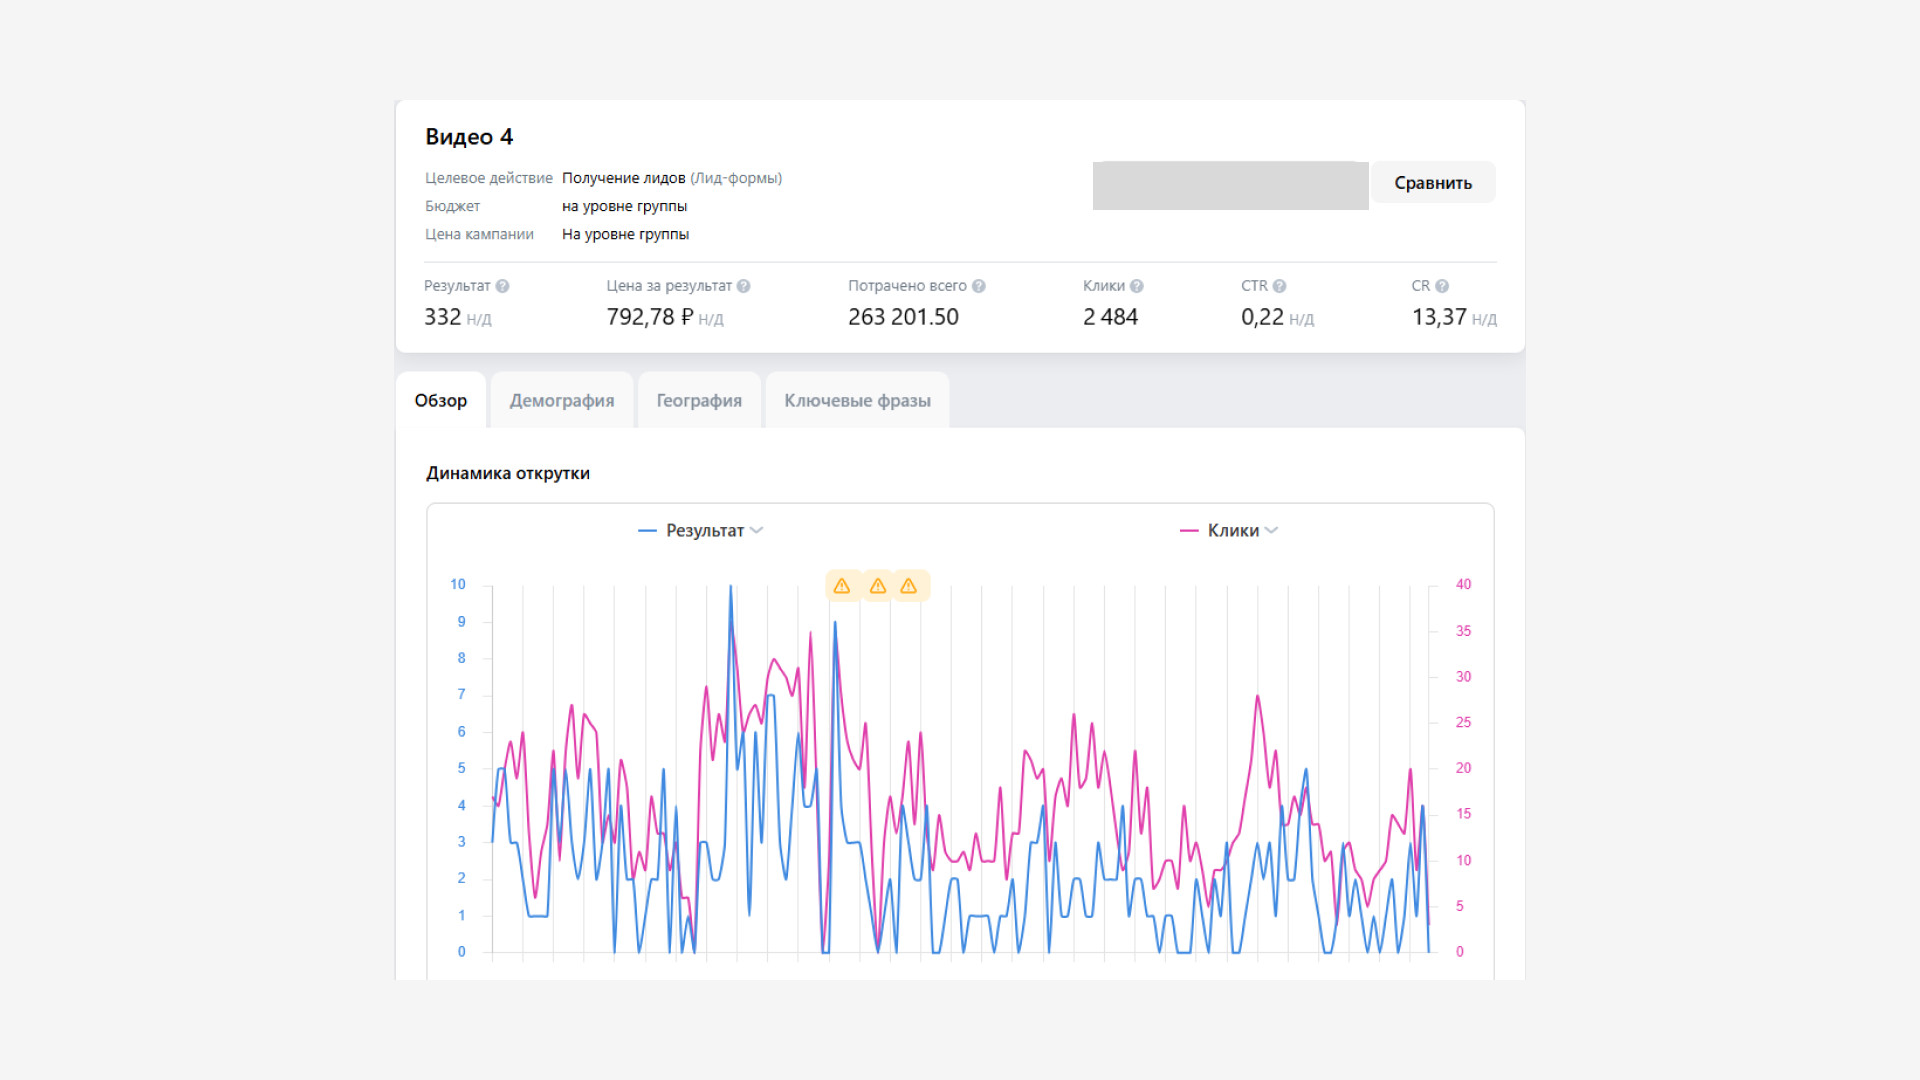Click the help icon next to CTR
Screen dimensions: 1920x1080
point(1279,286)
